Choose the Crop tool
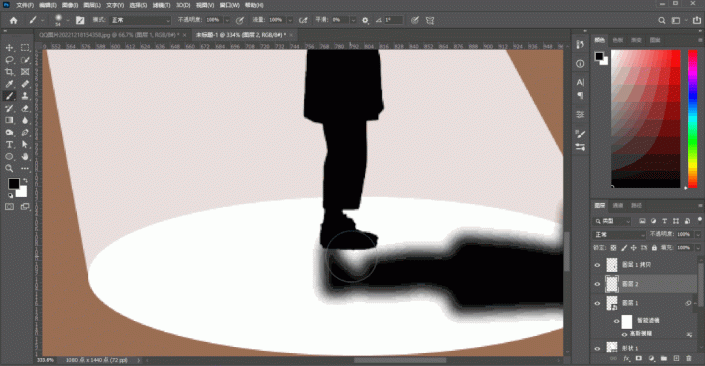This screenshot has height=366, width=705. click(9, 72)
